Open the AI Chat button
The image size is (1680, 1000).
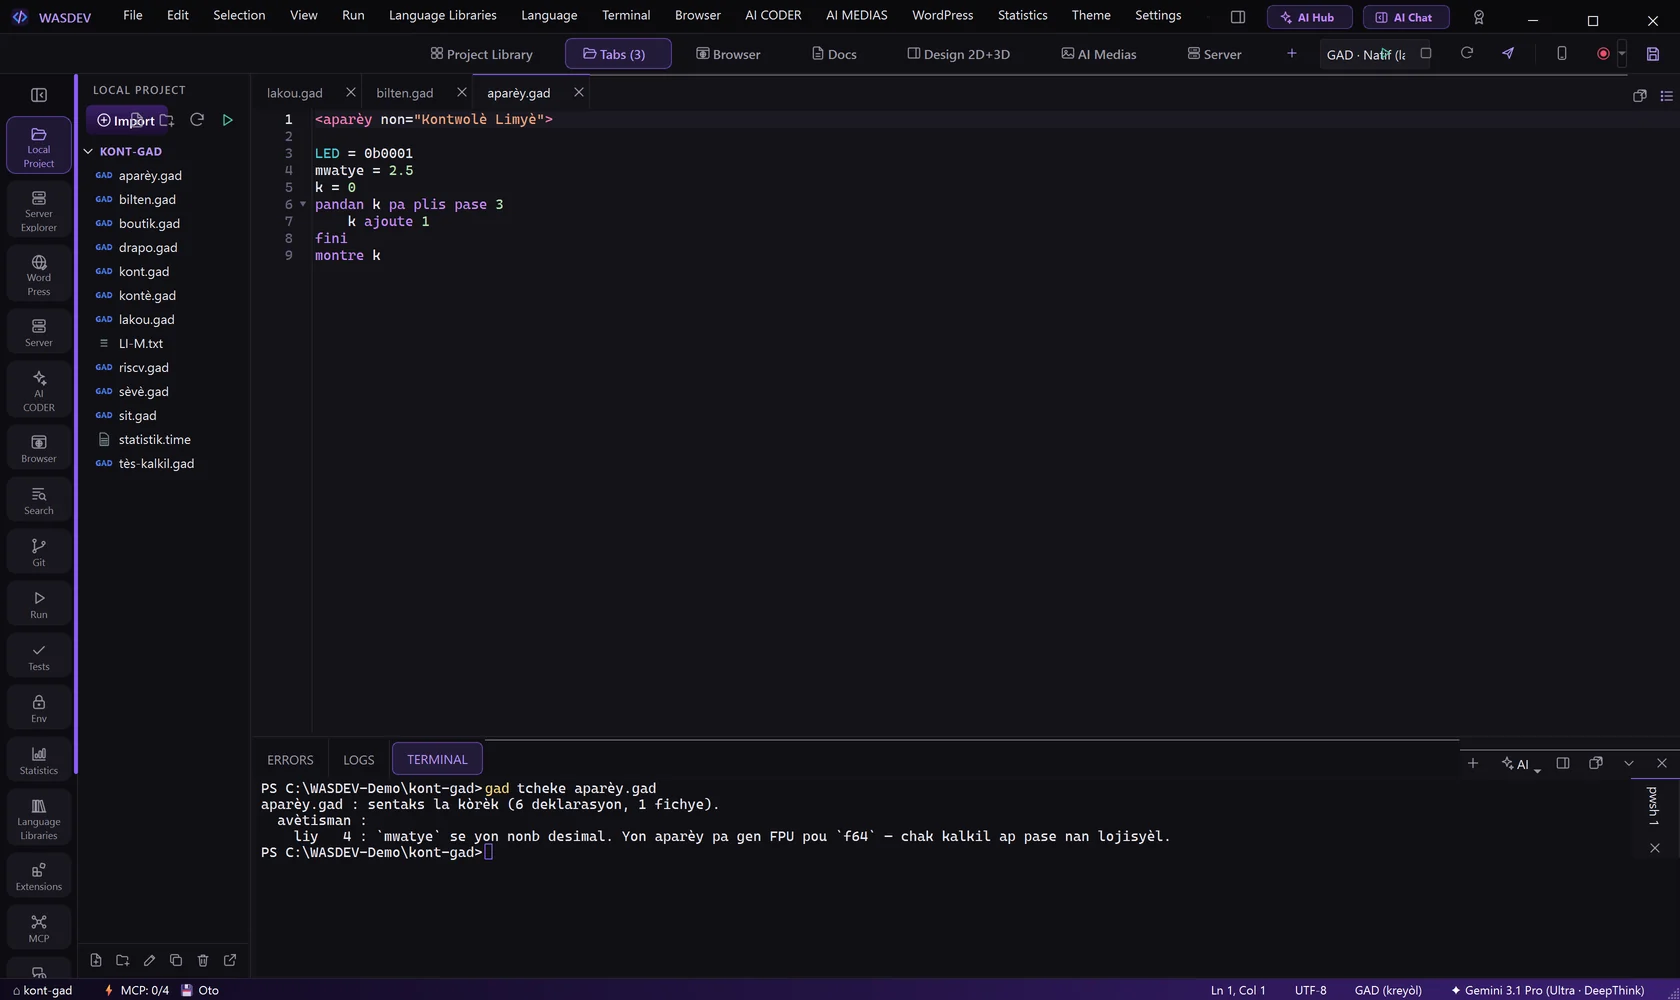tap(1406, 17)
